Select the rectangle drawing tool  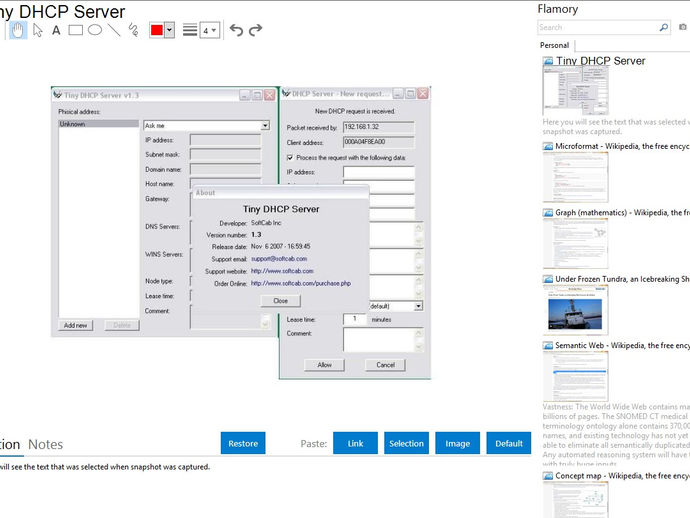[75, 30]
